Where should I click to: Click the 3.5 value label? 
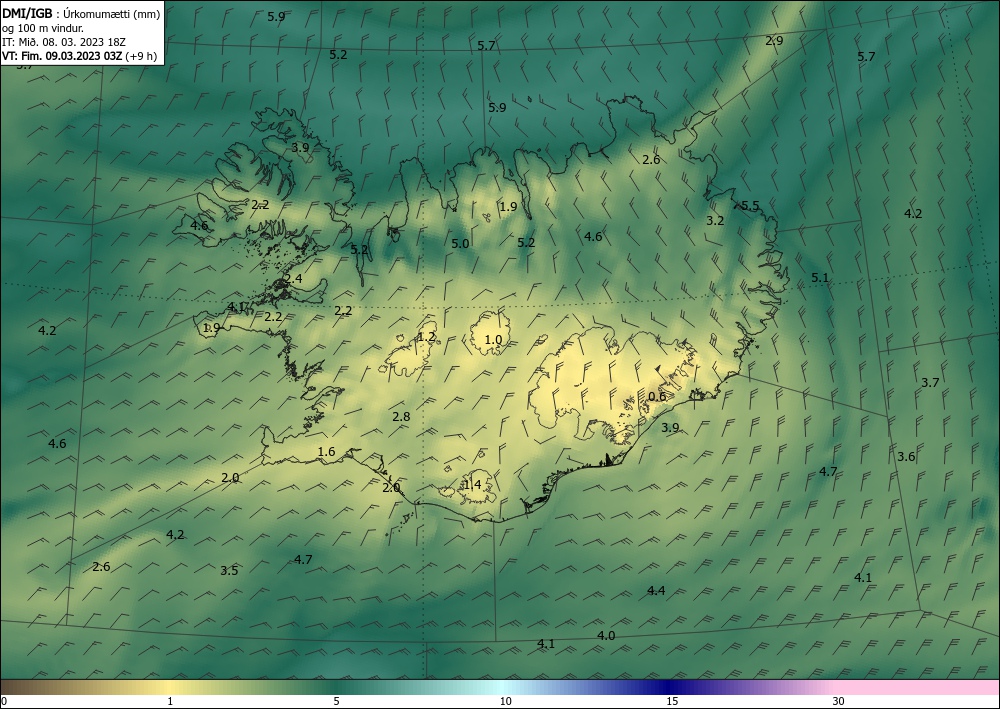click(229, 571)
